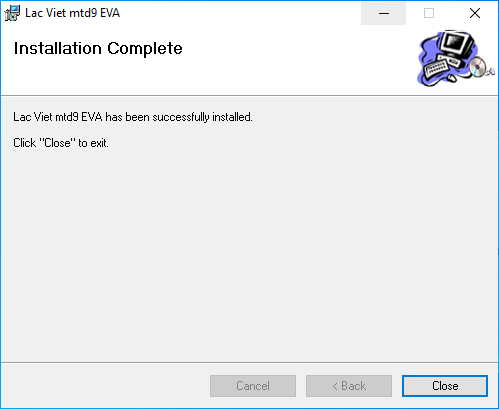The image size is (499, 409).
Task: Click the 'Click "Close" to exit' text
Action: click(x=61, y=143)
